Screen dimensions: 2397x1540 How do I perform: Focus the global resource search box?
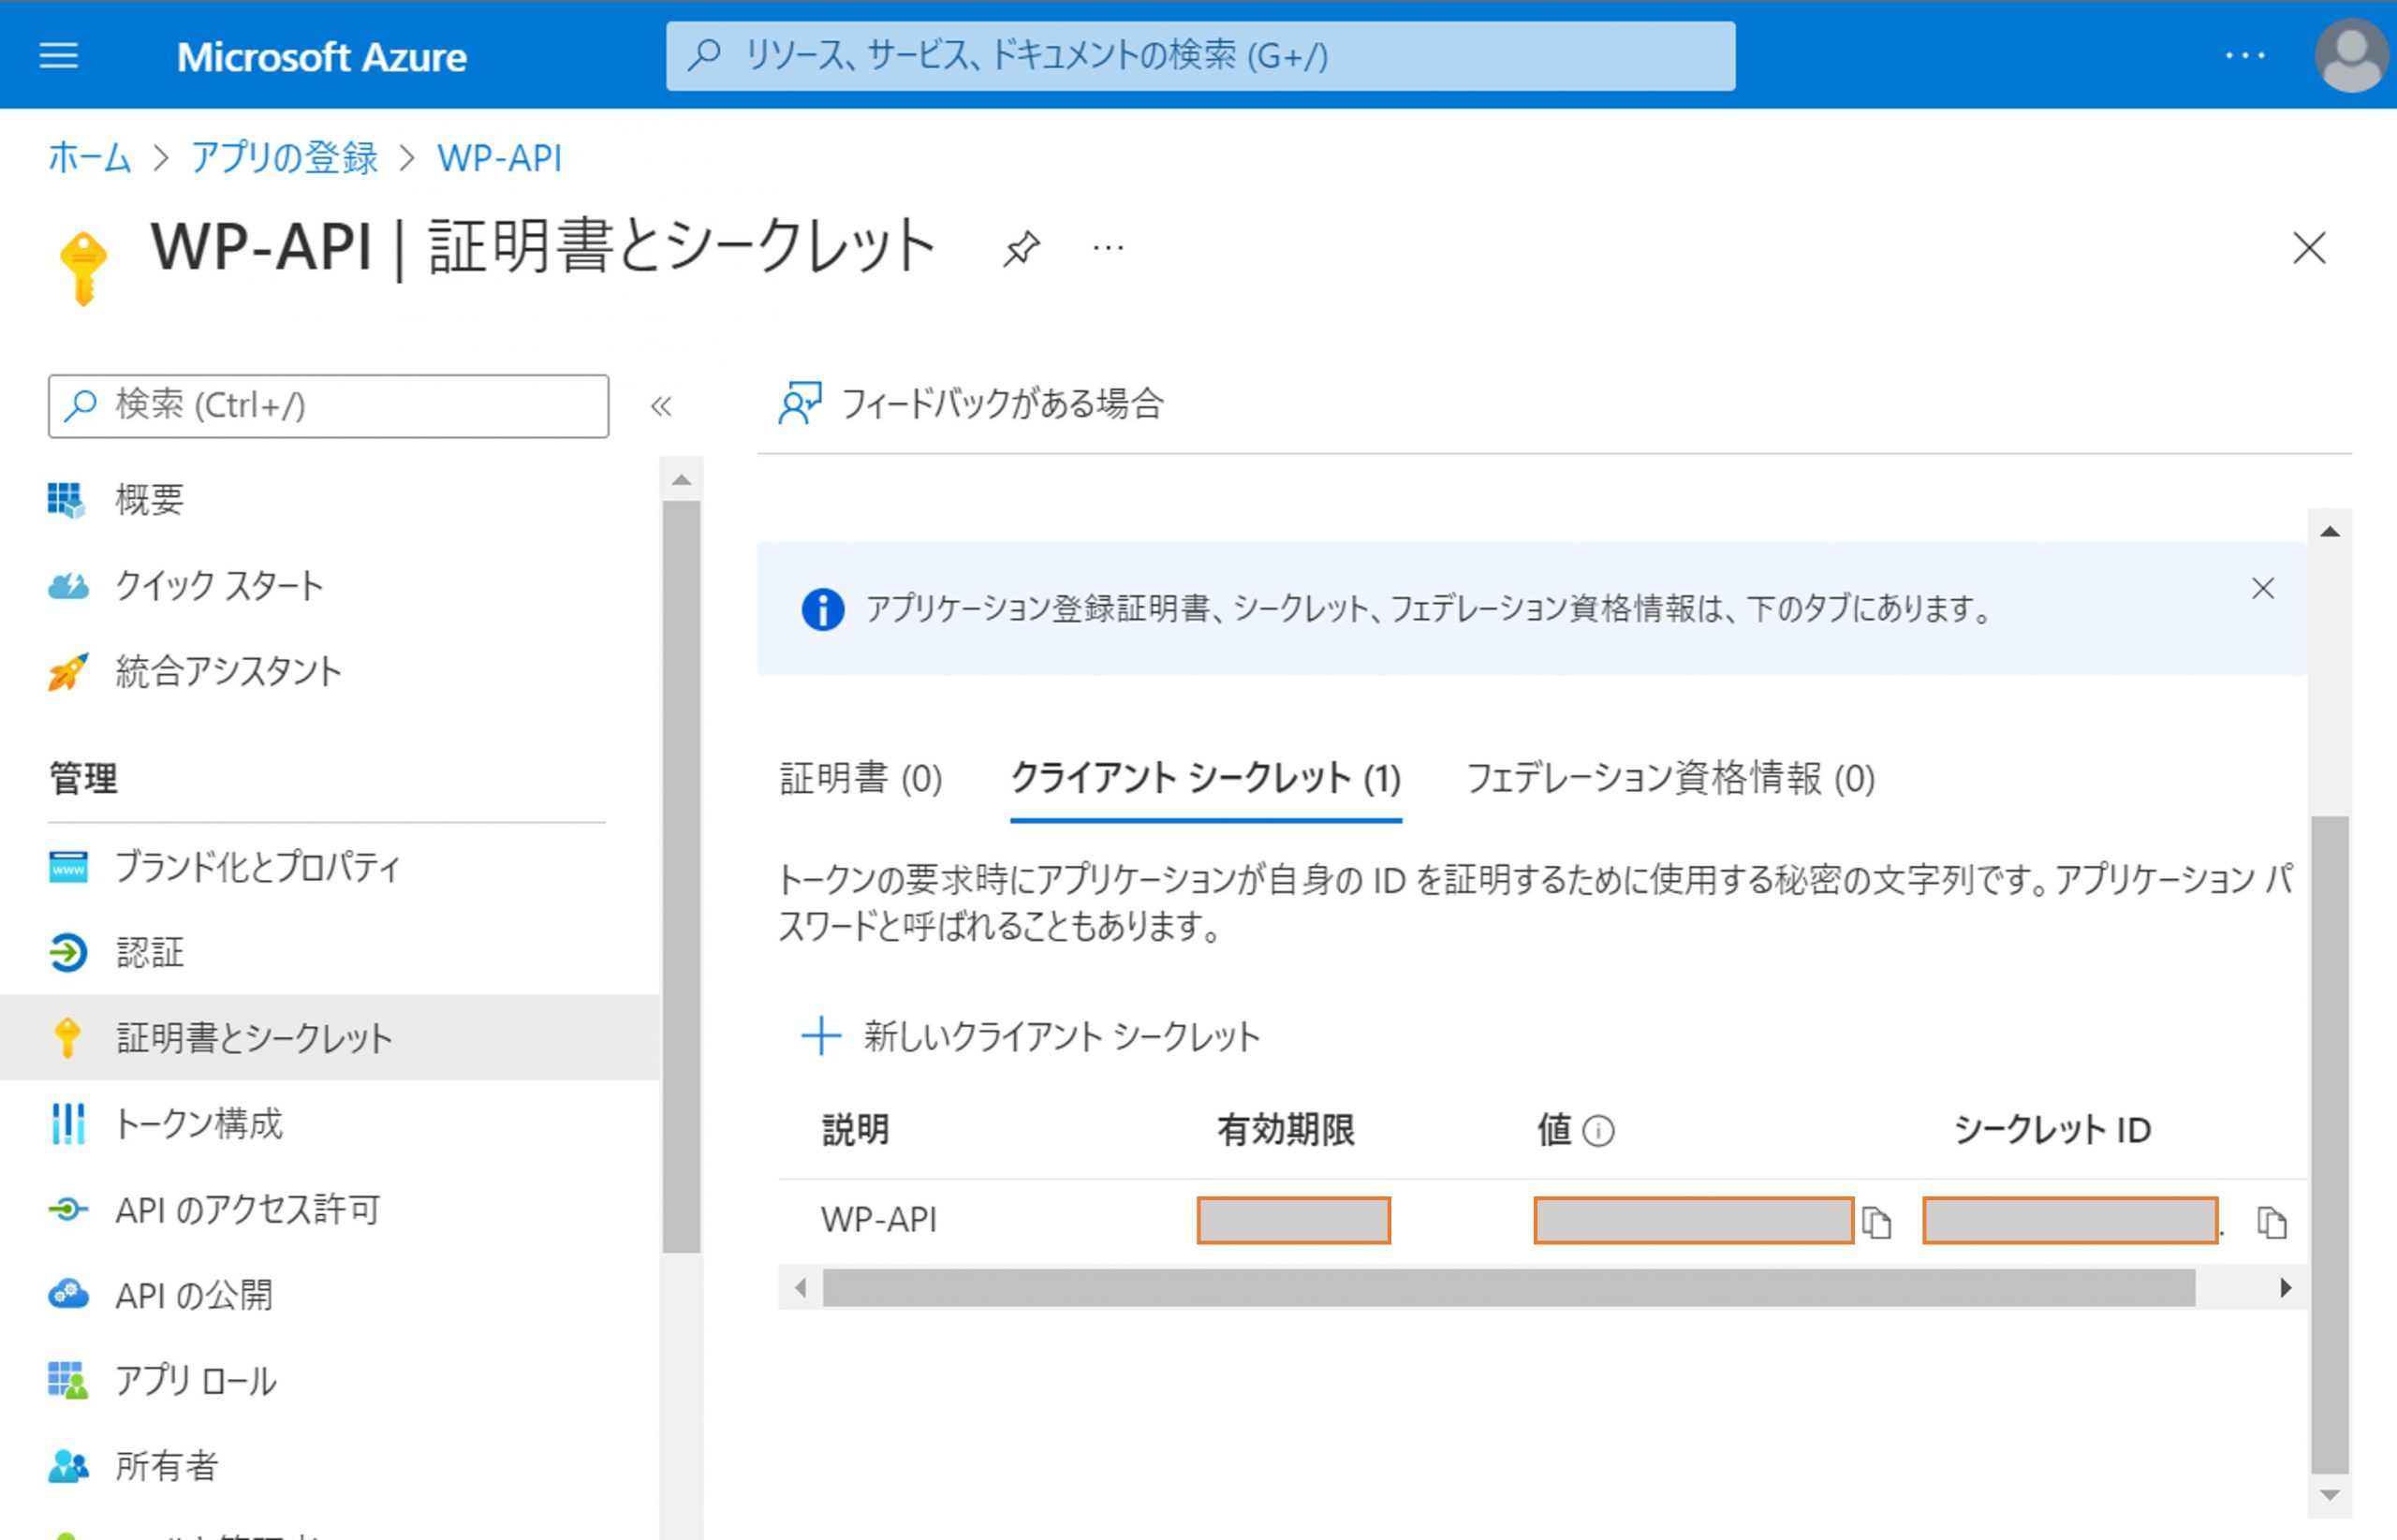point(1200,56)
